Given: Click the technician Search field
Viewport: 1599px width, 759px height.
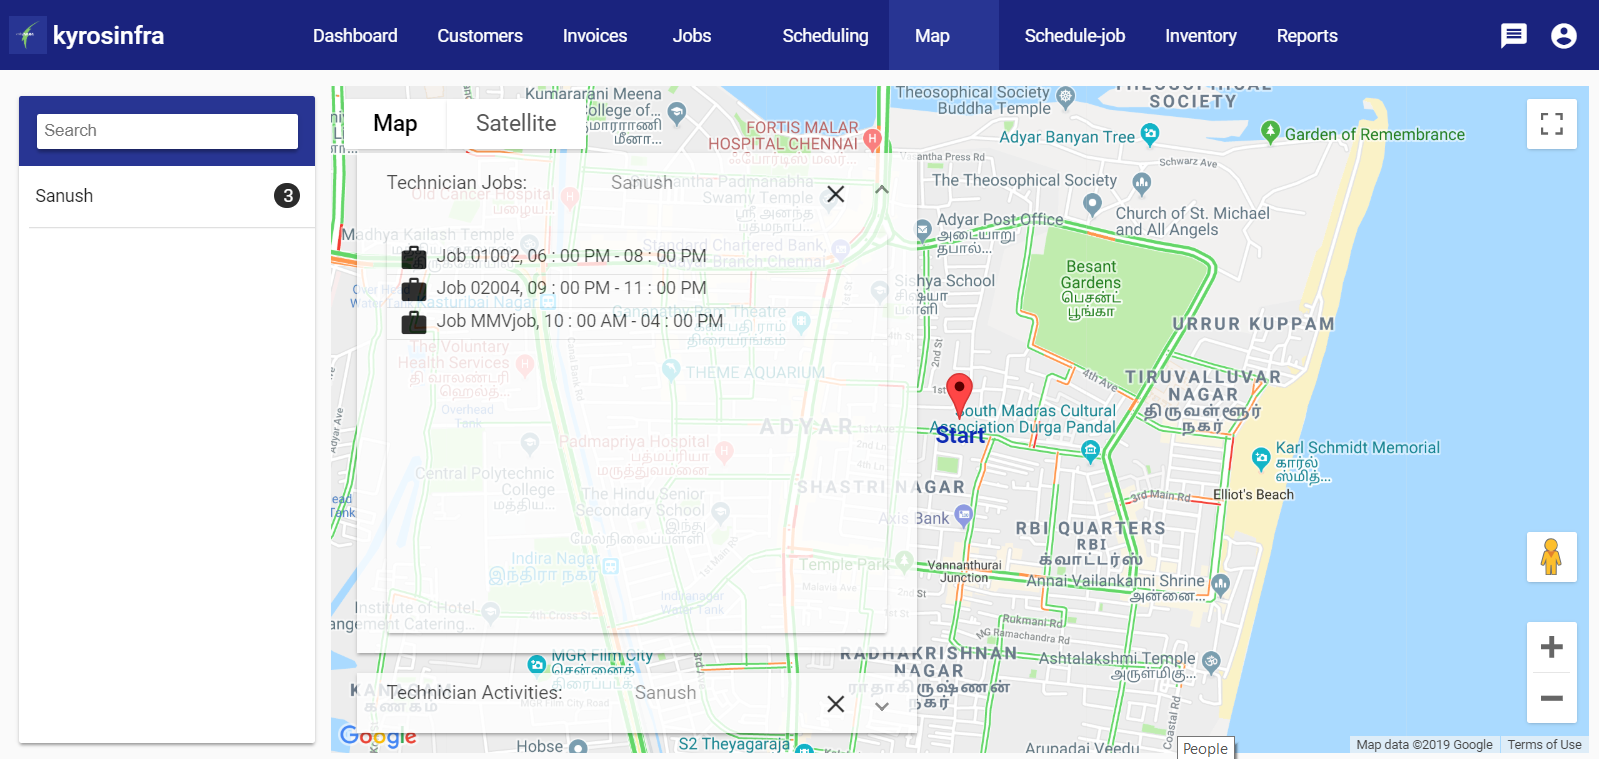Looking at the screenshot, I should pyautogui.click(x=167, y=131).
